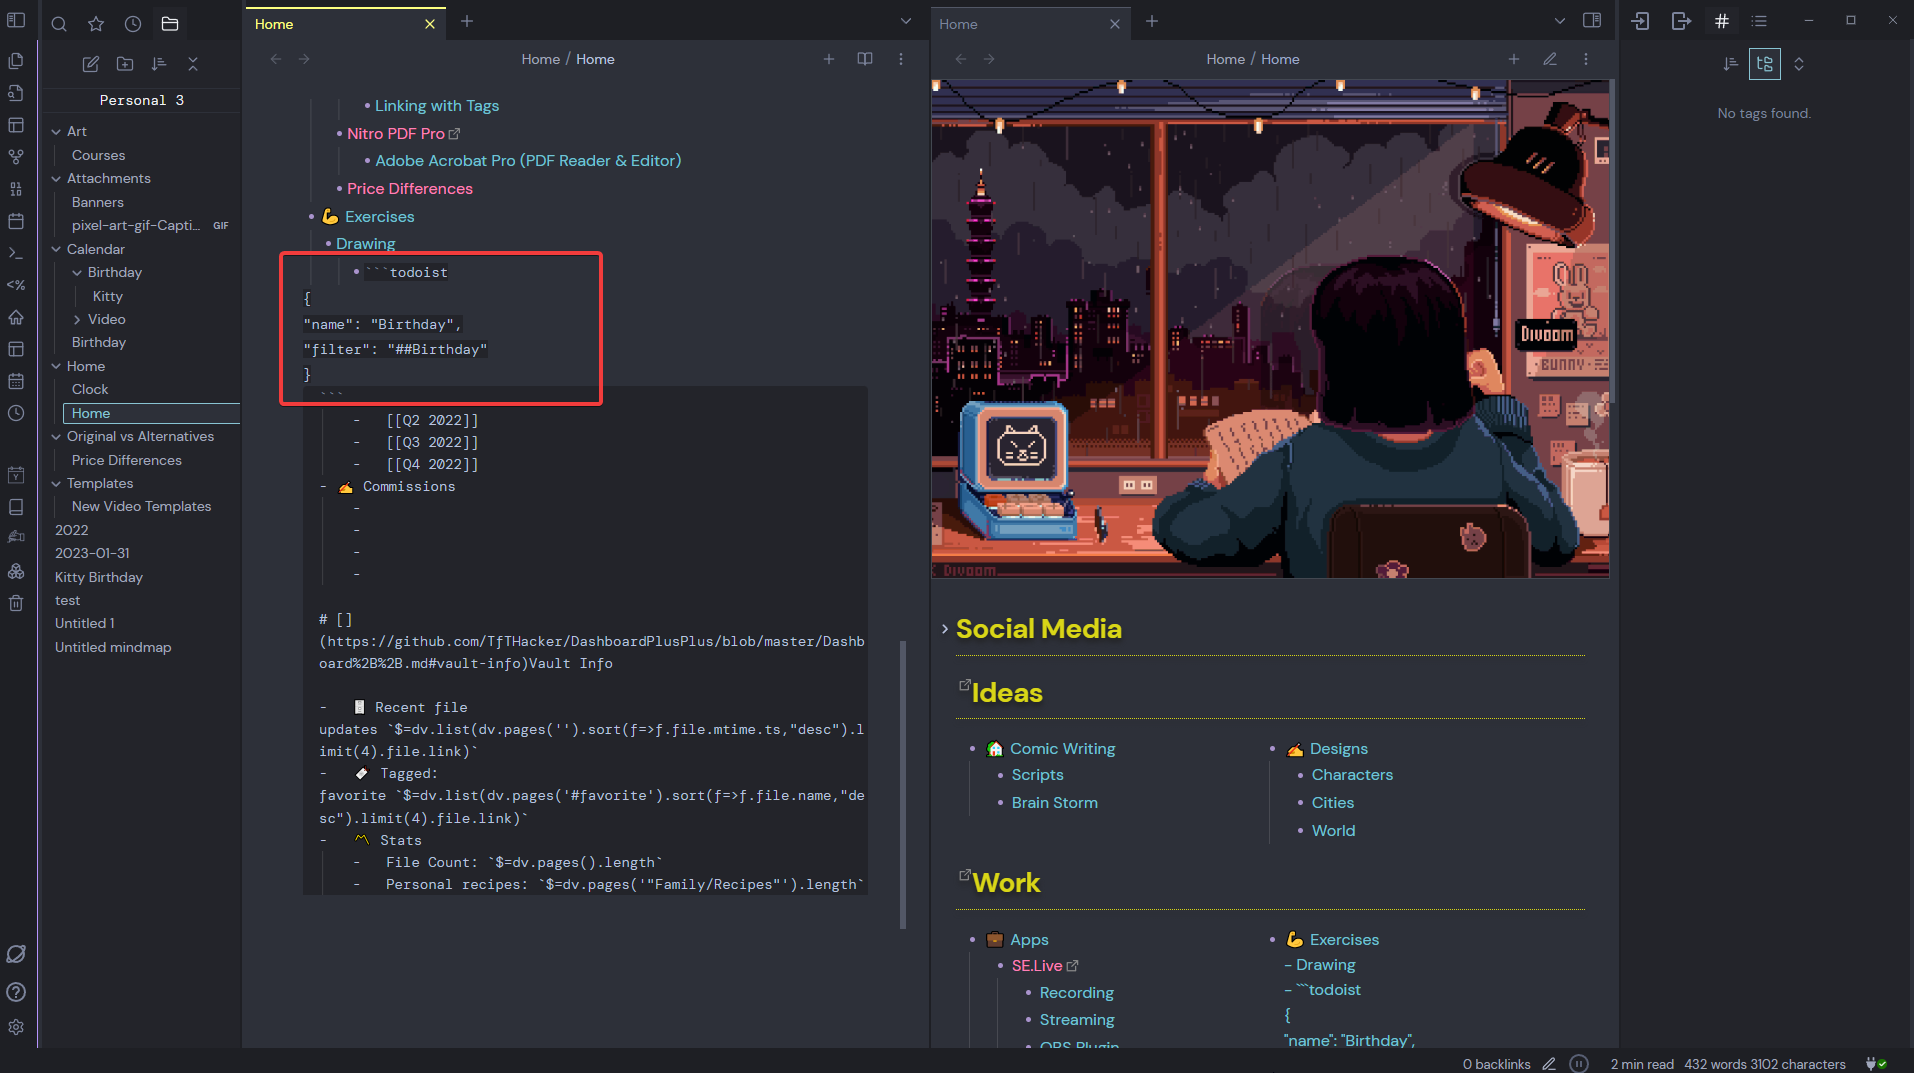Toggle the right sidebar visibility
The height and width of the screenshot is (1073, 1914).
tap(1592, 21)
